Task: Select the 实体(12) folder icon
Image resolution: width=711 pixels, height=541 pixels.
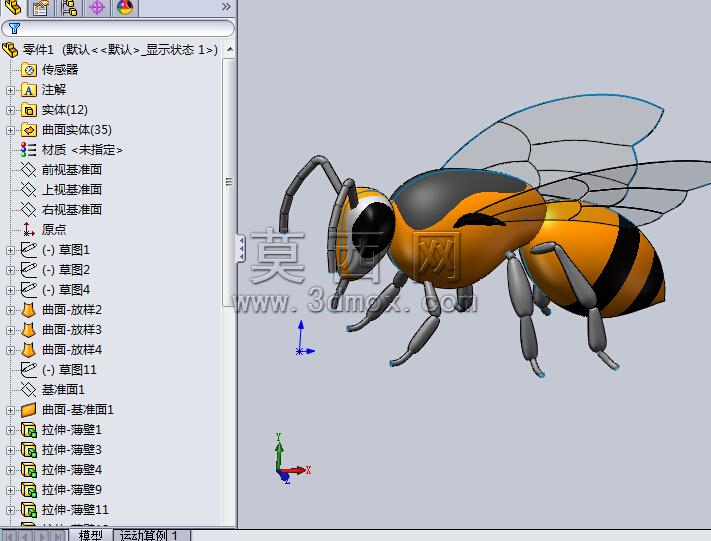Action: (29, 110)
